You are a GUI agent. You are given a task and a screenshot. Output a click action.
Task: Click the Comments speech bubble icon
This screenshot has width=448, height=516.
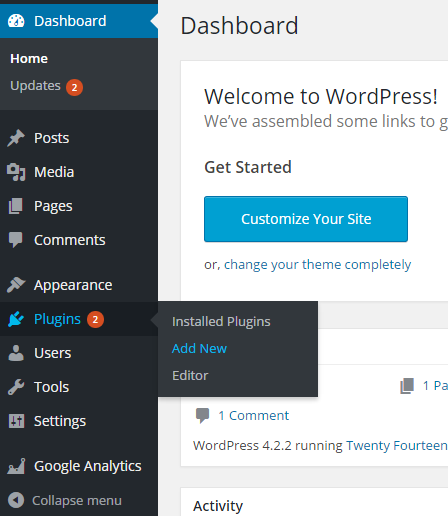[16, 240]
